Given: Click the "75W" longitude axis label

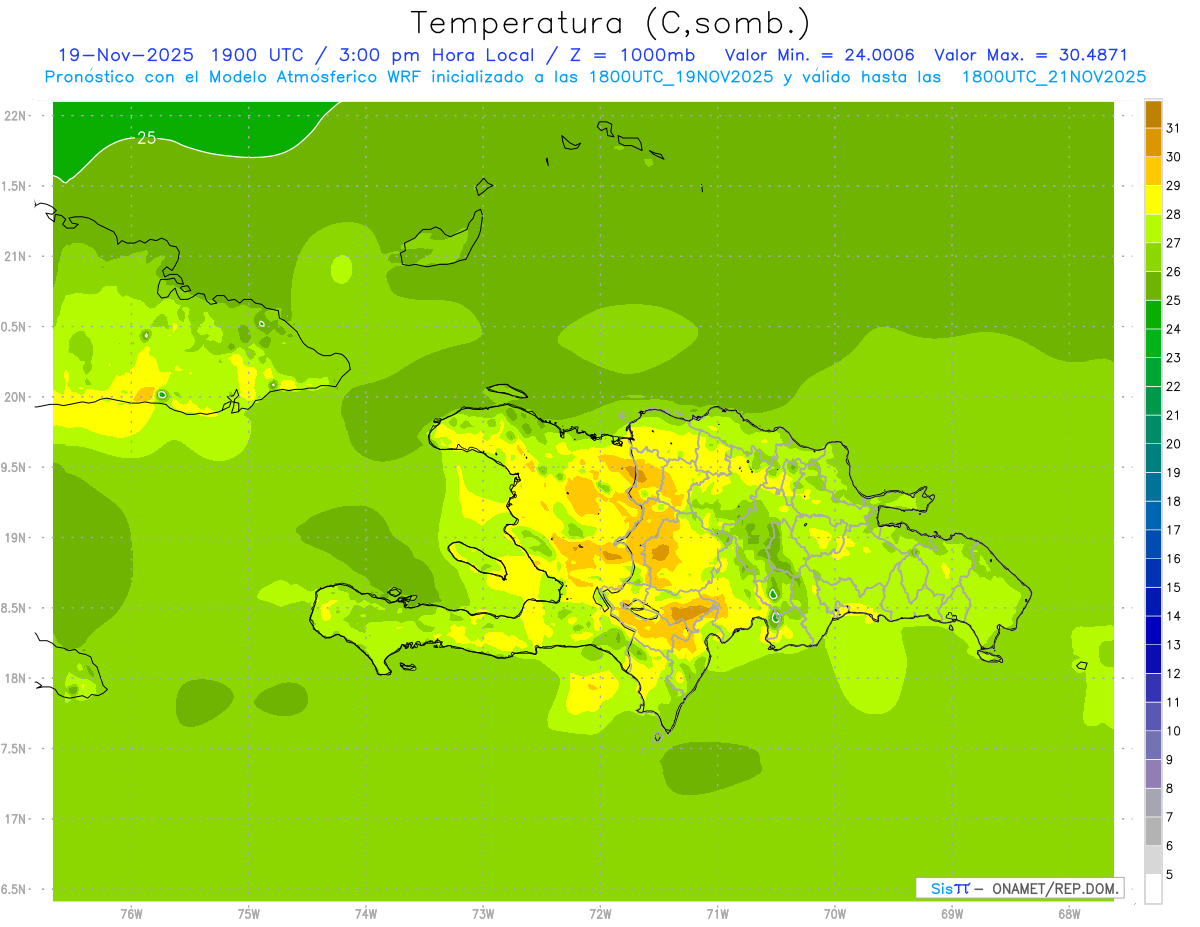Looking at the screenshot, I should [x=249, y=914].
